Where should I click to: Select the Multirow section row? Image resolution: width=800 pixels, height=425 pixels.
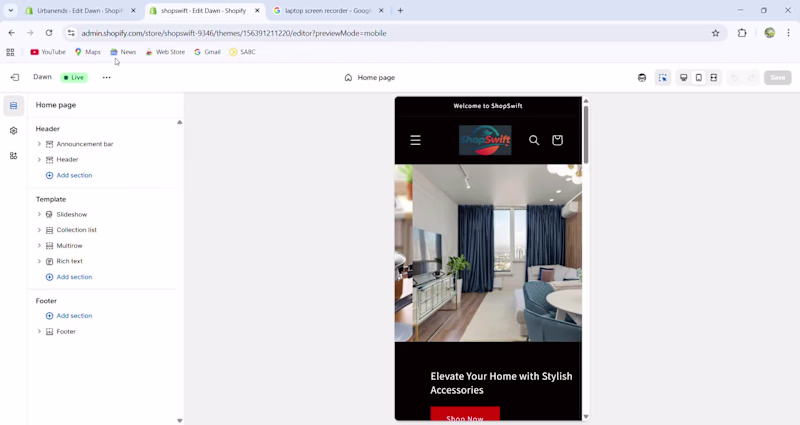(x=106, y=245)
